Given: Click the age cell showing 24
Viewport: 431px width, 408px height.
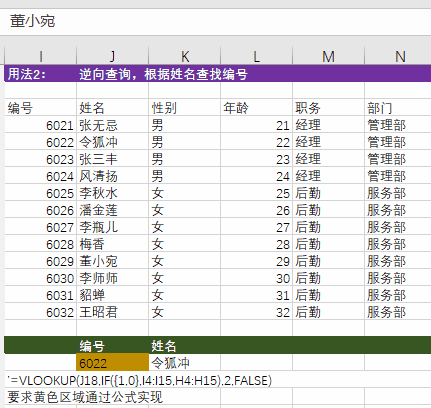Looking at the screenshot, I should click(257, 176).
